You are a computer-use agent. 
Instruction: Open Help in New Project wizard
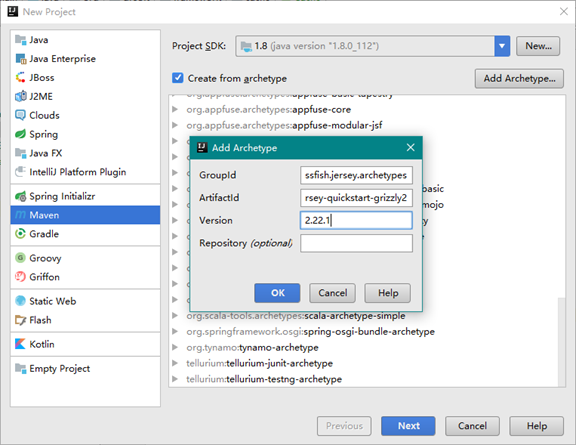(x=537, y=426)
